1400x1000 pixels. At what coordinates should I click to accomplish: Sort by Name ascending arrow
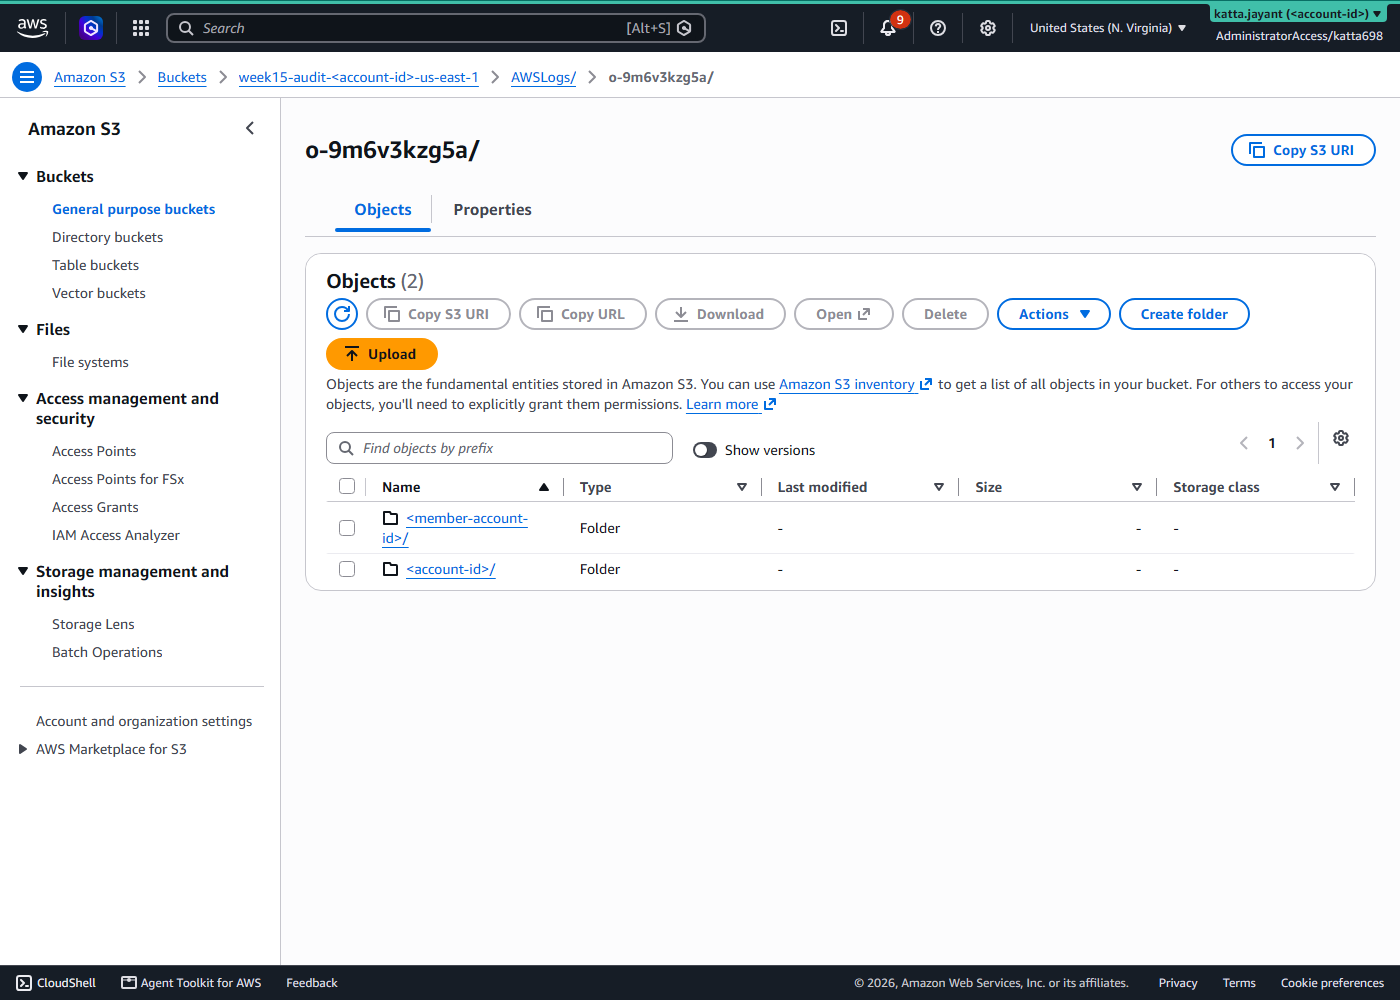[x=544, y=487]
